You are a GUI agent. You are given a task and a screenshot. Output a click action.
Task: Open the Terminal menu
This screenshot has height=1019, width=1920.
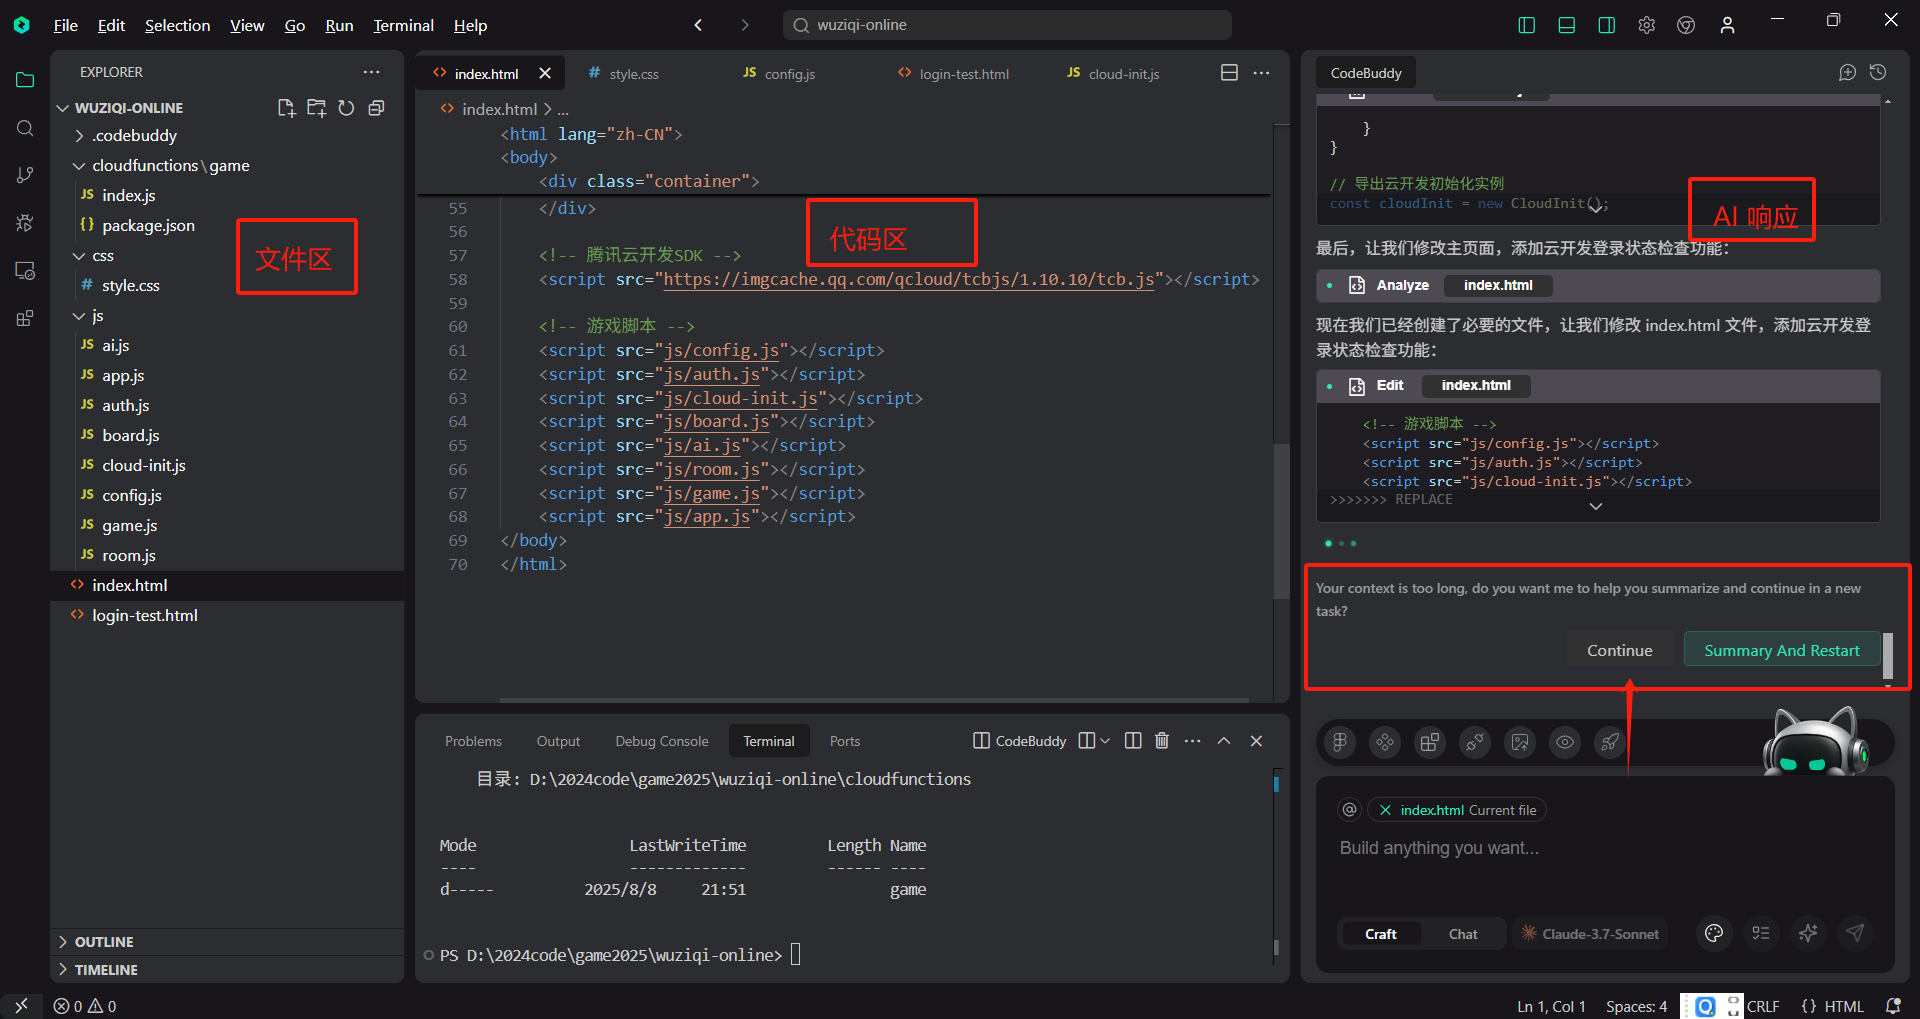tap(403, 26)
